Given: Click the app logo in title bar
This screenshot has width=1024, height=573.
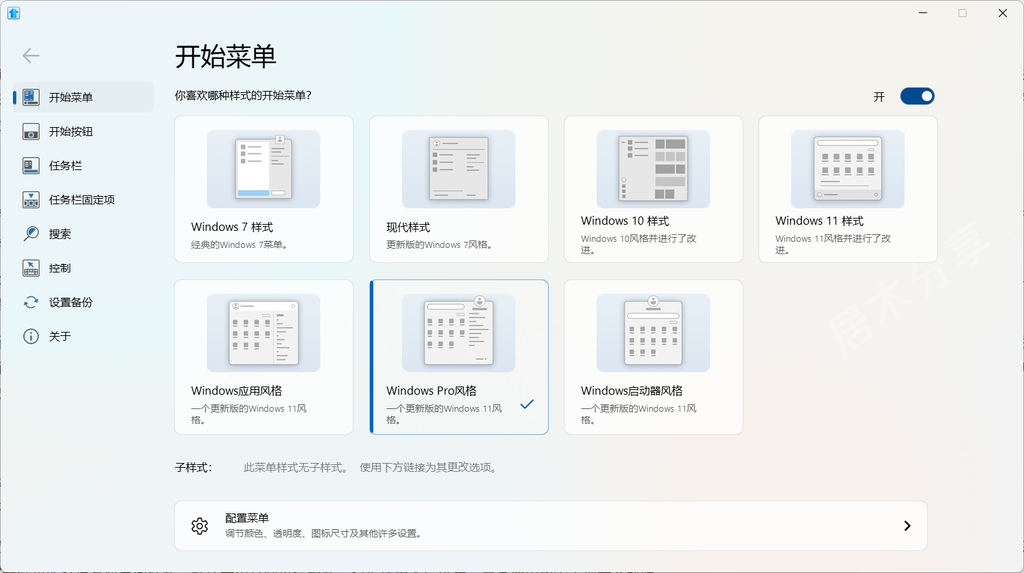Looking at the screenshot, I should coord(13,13).
